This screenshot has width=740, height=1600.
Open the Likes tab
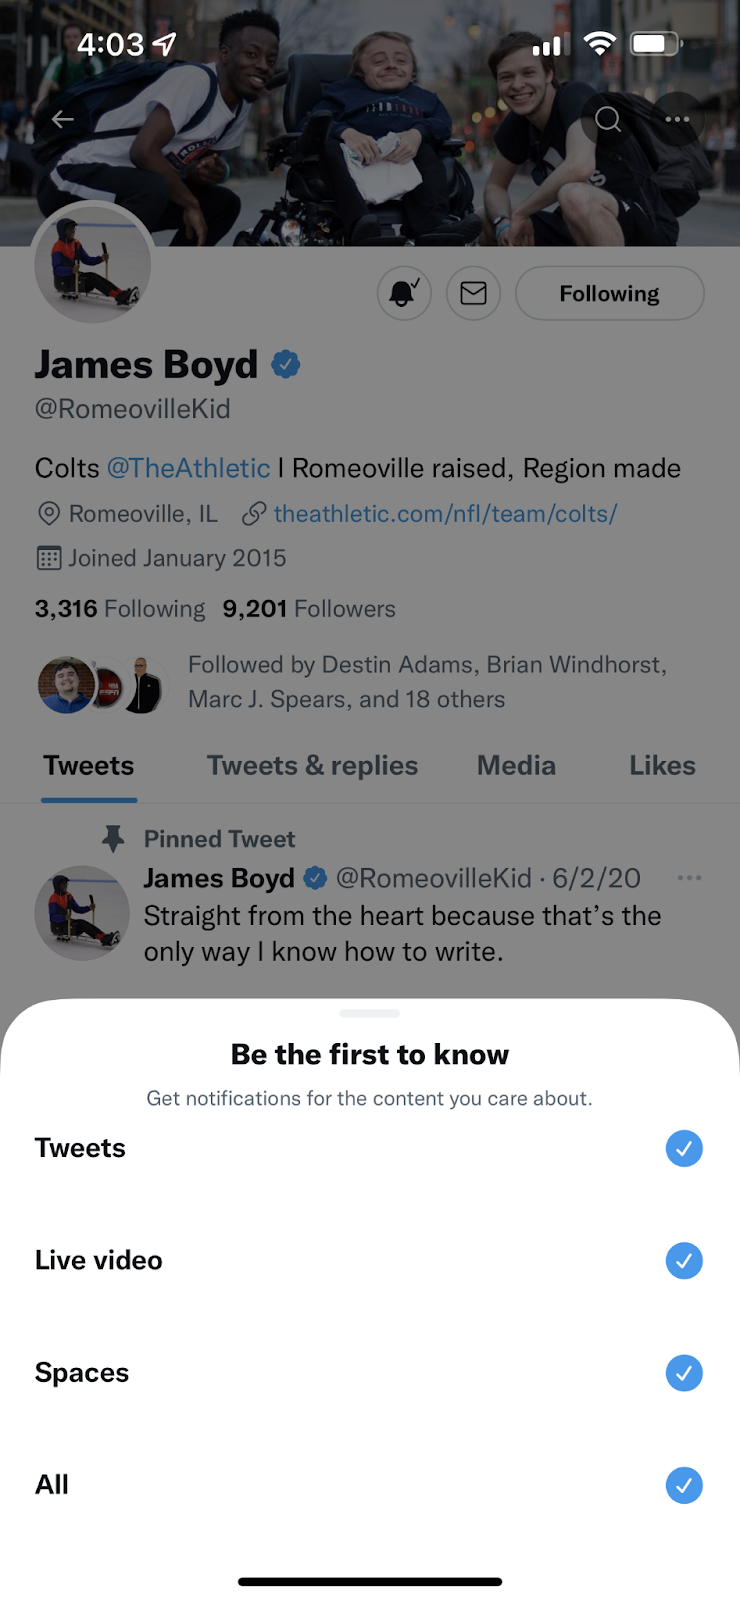pyautogui.click(x=662, y=766)
